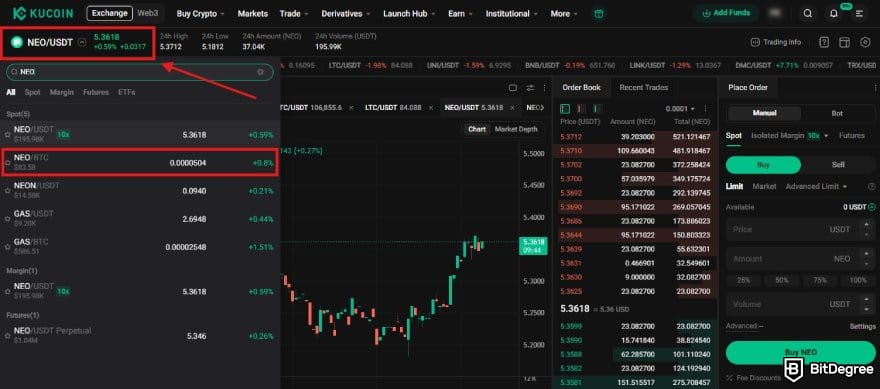Open the Trade dropdown menu

coord(294,13)
